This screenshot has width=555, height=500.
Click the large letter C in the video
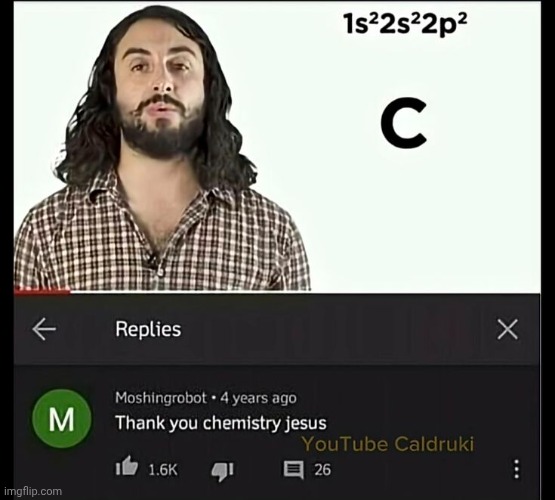coord(404,123)
